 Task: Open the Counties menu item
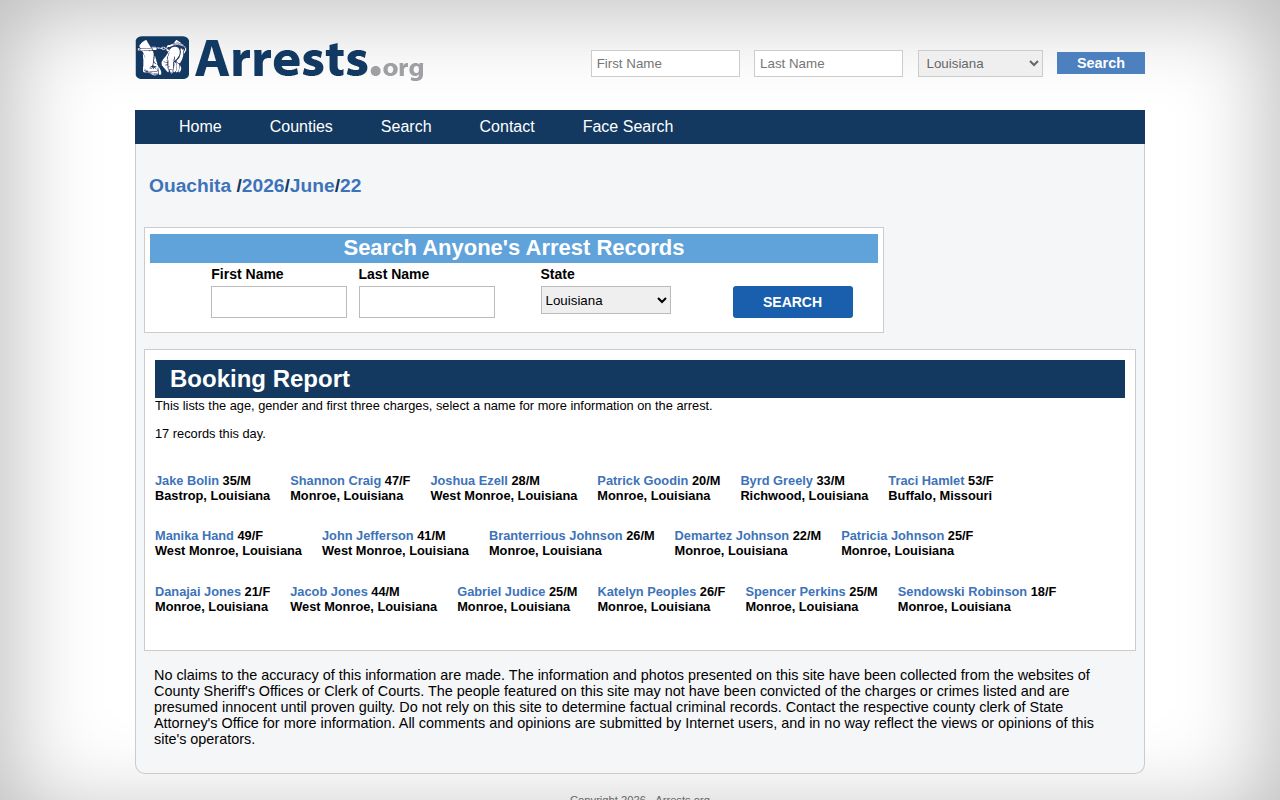pyautogui.click(x=301, y=126)
